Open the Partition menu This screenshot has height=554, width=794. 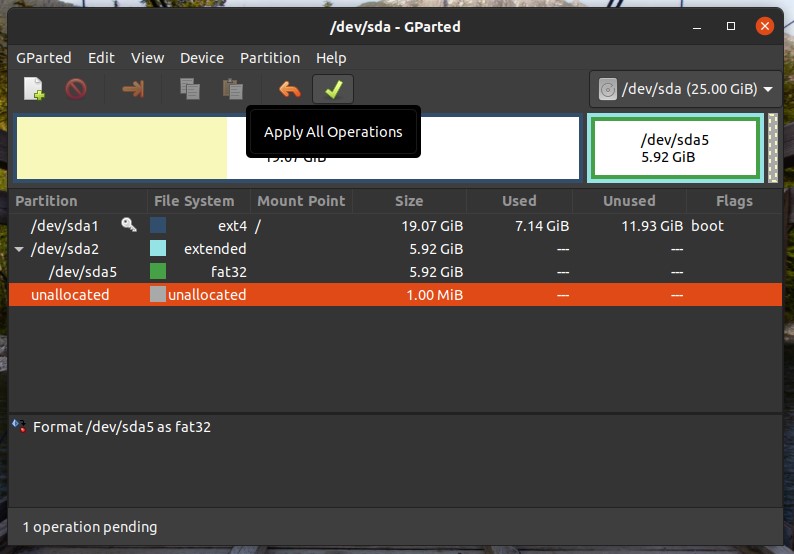[x=269, y=58]
